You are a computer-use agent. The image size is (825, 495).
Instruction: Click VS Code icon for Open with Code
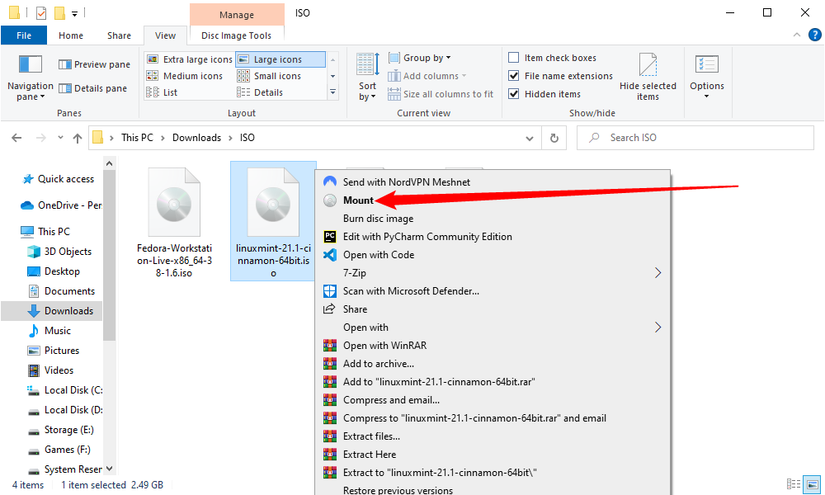pyautogui.click(x=330, y=255)
